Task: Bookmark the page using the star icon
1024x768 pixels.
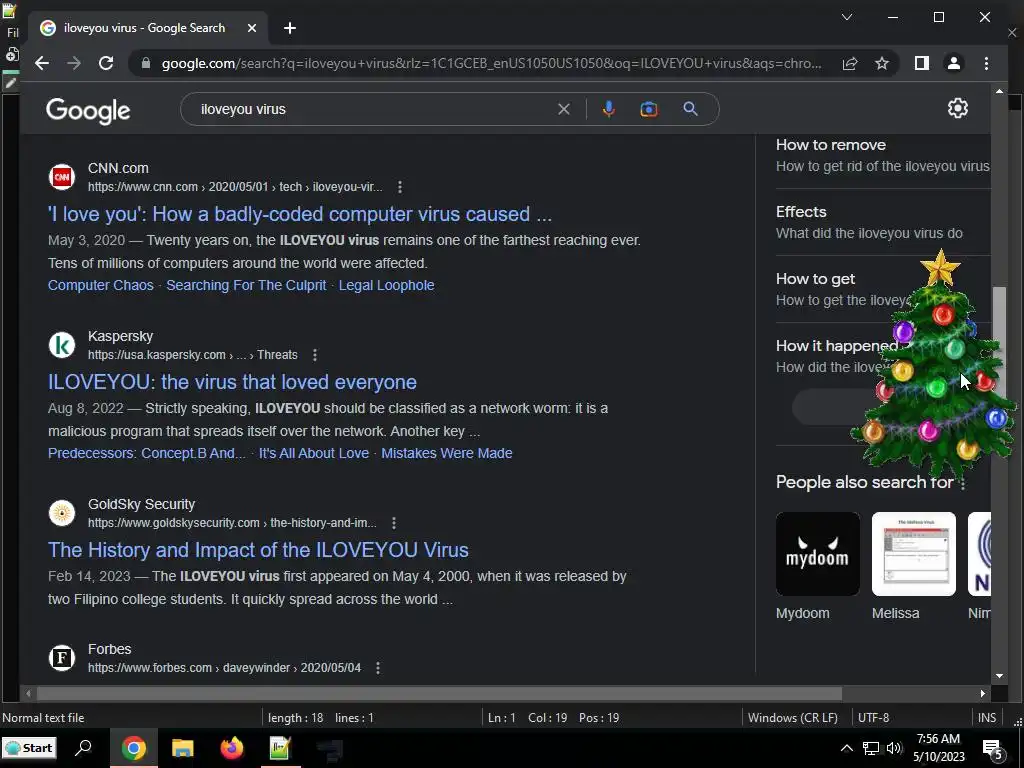Action: pyautogui.click(x=882, y=63)
